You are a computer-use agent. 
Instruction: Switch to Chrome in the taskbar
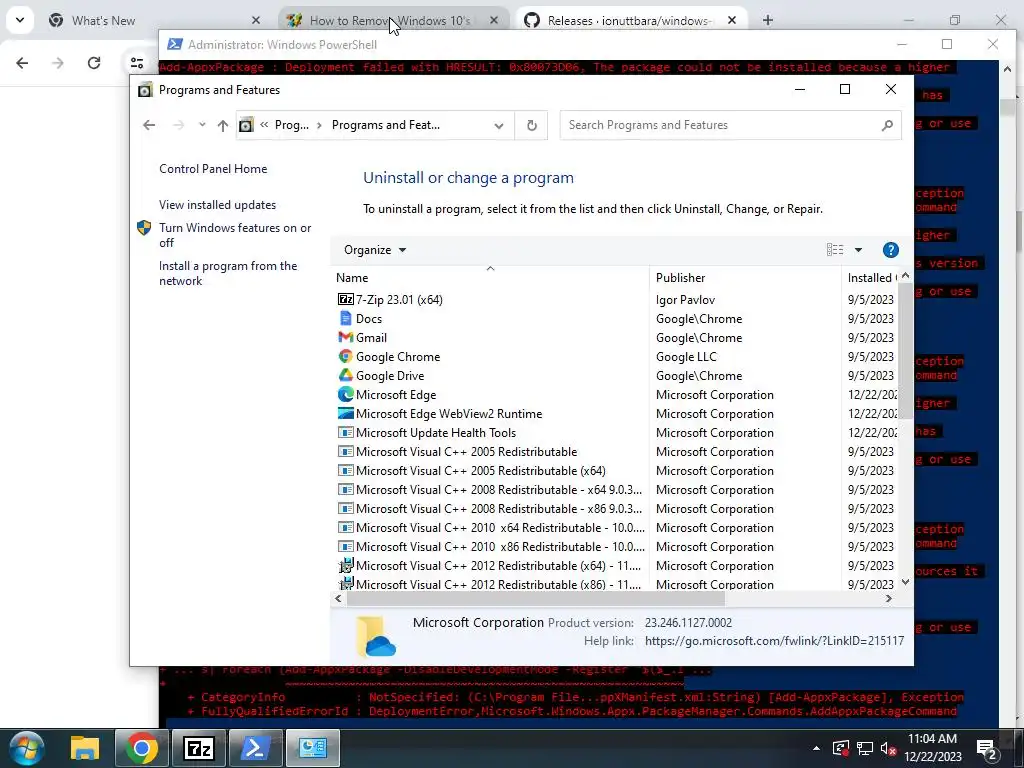pyautogui.click(x=142, y=748)
